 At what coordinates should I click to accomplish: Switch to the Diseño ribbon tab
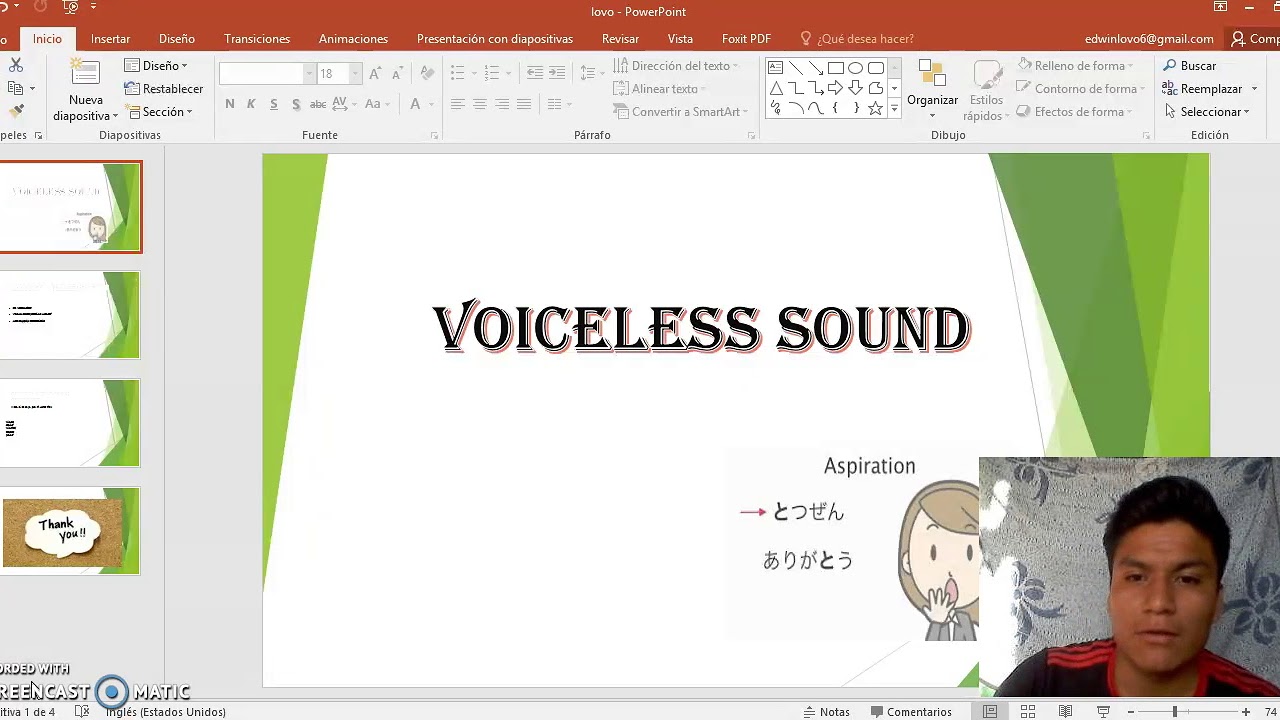[177, 39]
